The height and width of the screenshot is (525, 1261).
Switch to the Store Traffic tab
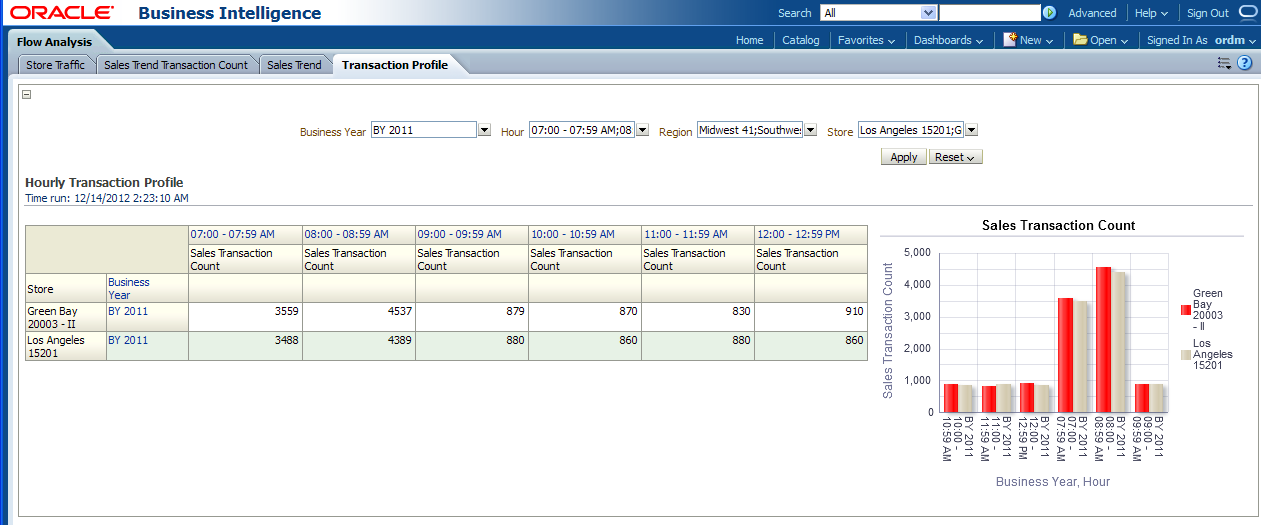(55, 65)
